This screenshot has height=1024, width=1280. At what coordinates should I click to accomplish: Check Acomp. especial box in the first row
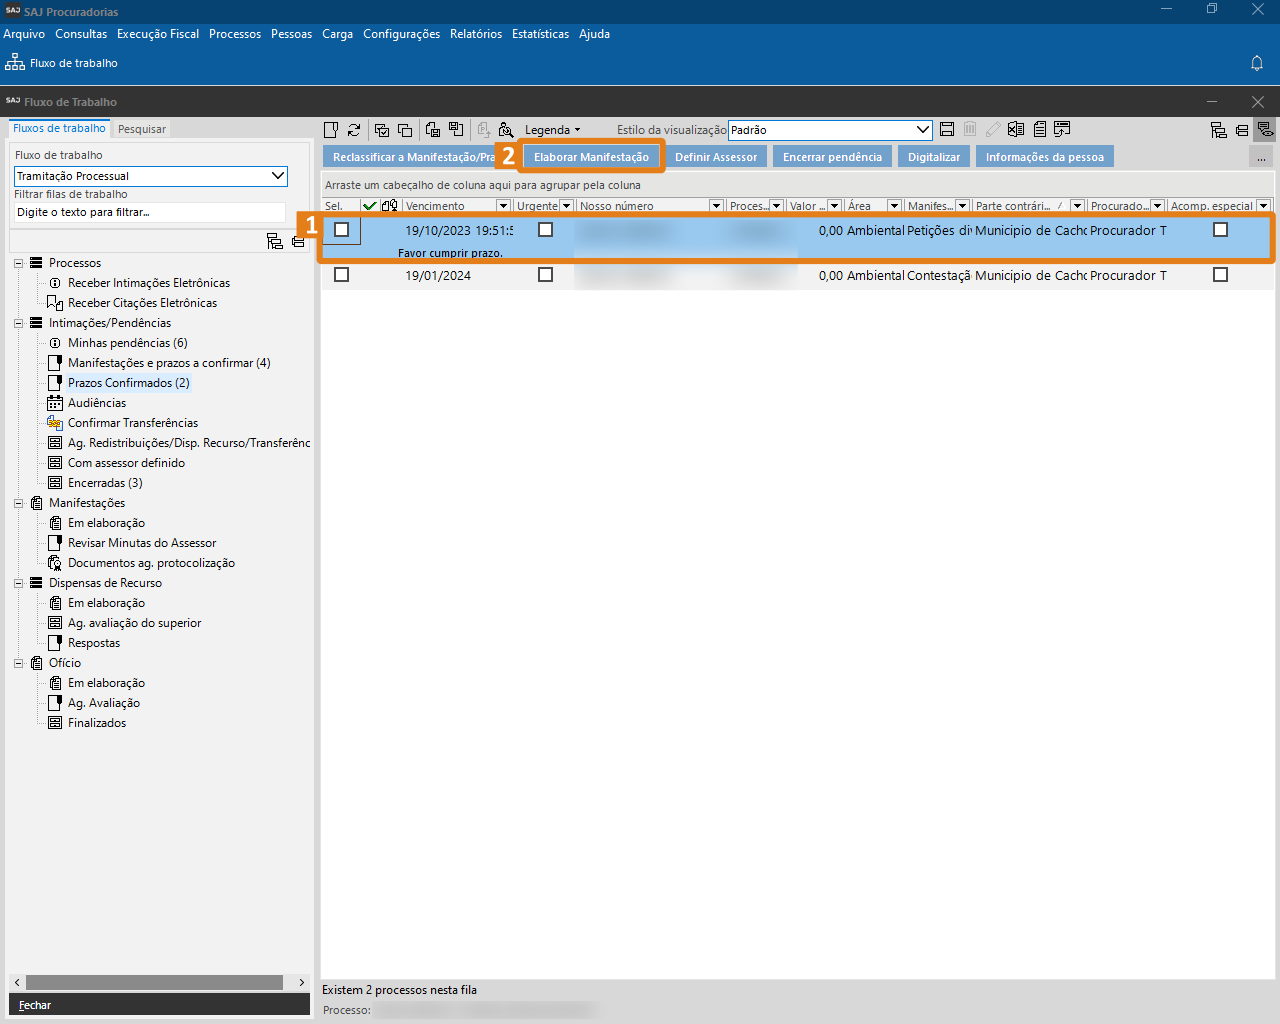click(x=1220, y=230)
